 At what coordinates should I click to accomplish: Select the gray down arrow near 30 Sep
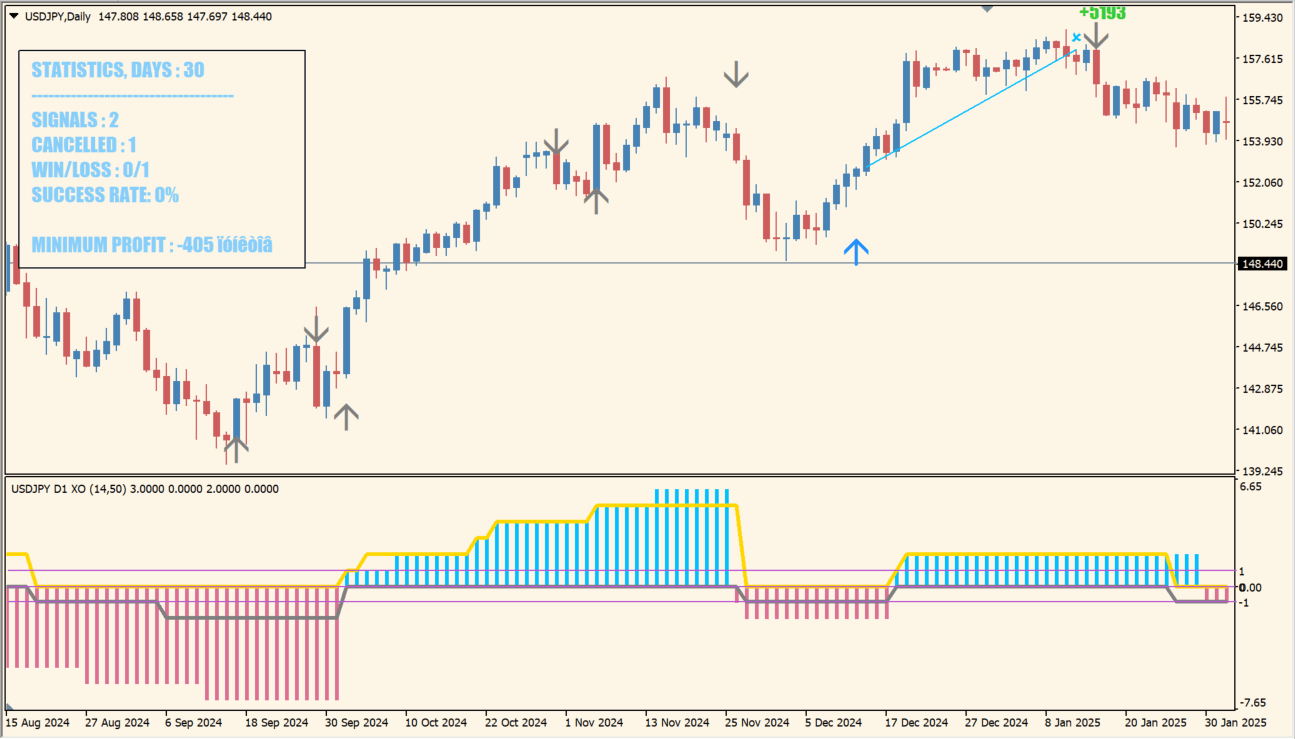316,329
